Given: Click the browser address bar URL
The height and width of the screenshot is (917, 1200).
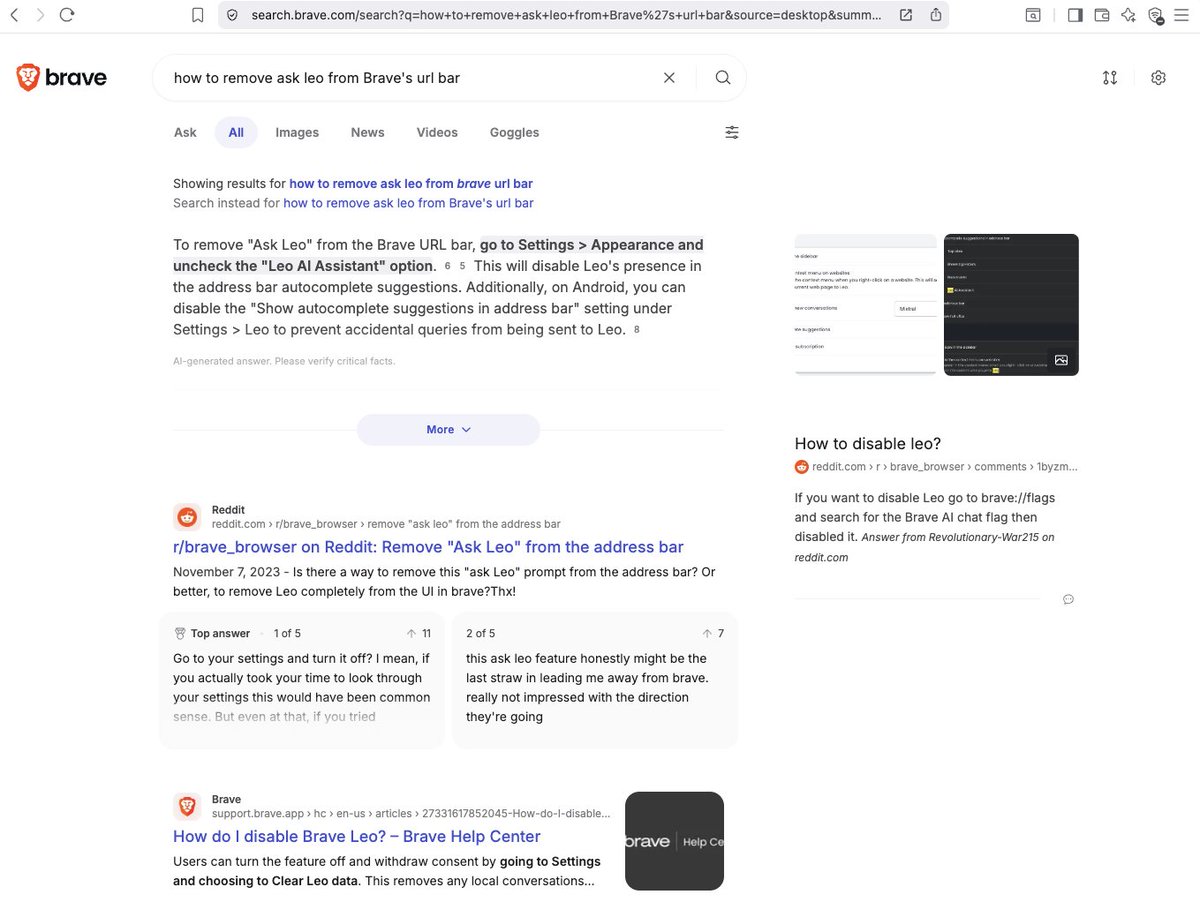Looking at the screenshot, I should [x=566, y=15].
